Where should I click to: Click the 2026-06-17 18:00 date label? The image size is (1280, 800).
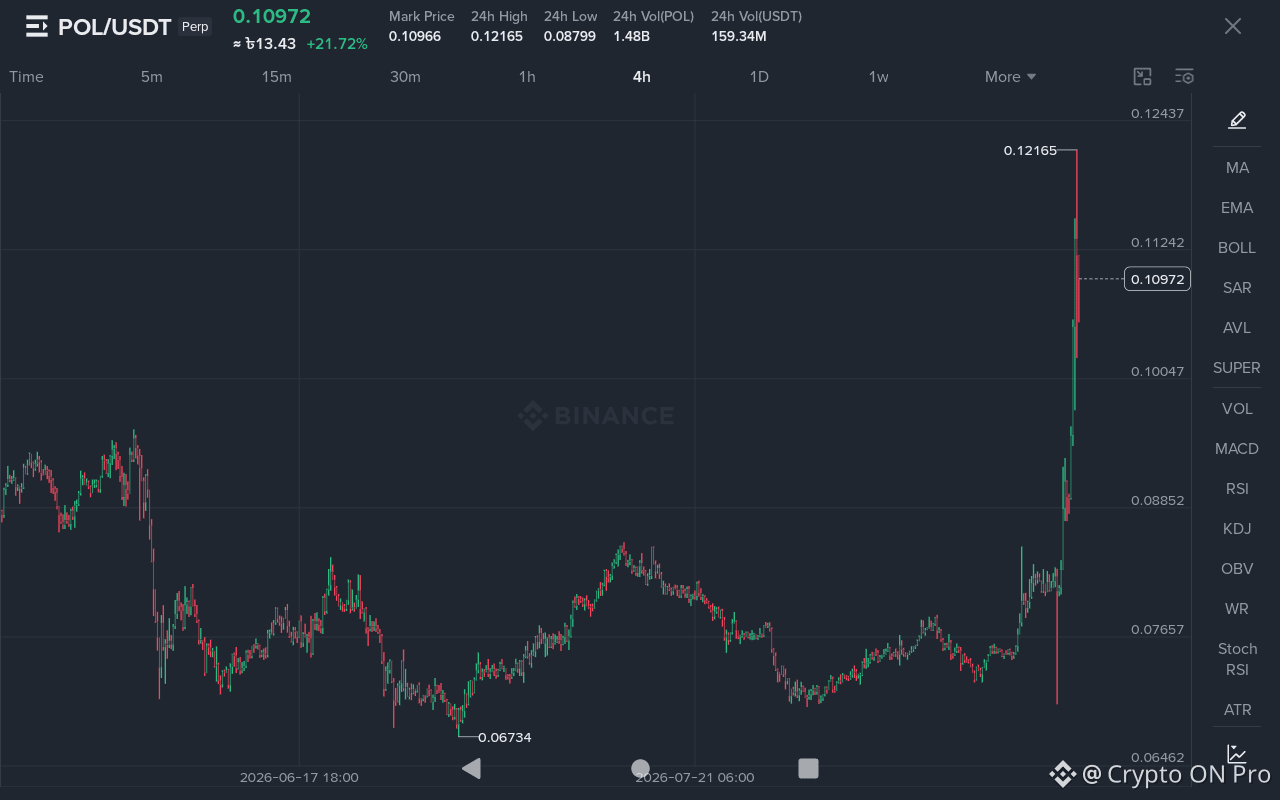pyautogui.click(x=299, y=777)
